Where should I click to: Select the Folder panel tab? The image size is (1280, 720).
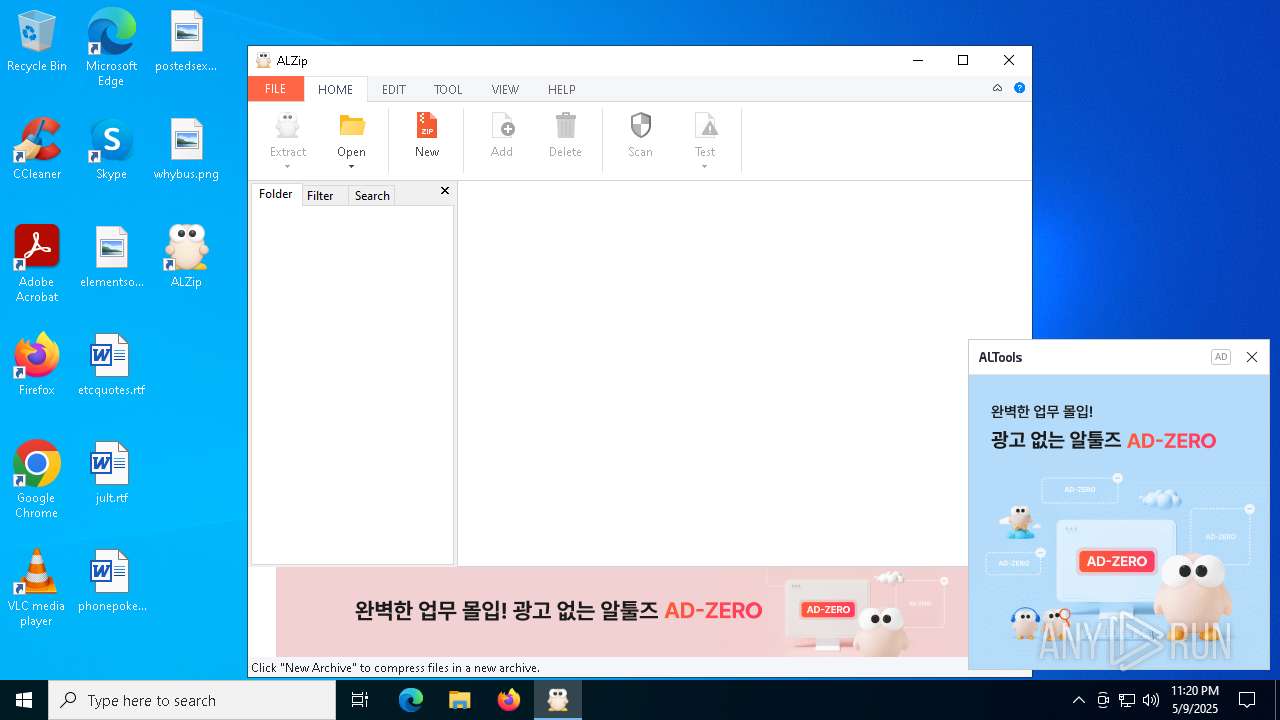(x=276, y=194)
